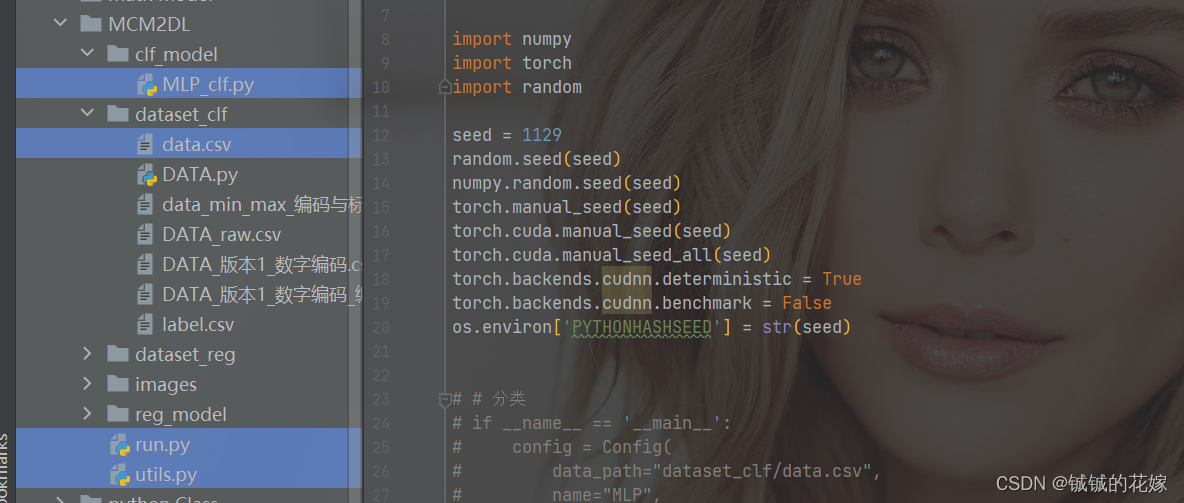Click the MCM2DL folder icon
Image resolution: width=1184 pixels, height=503 pixels.
coord(91,24)
